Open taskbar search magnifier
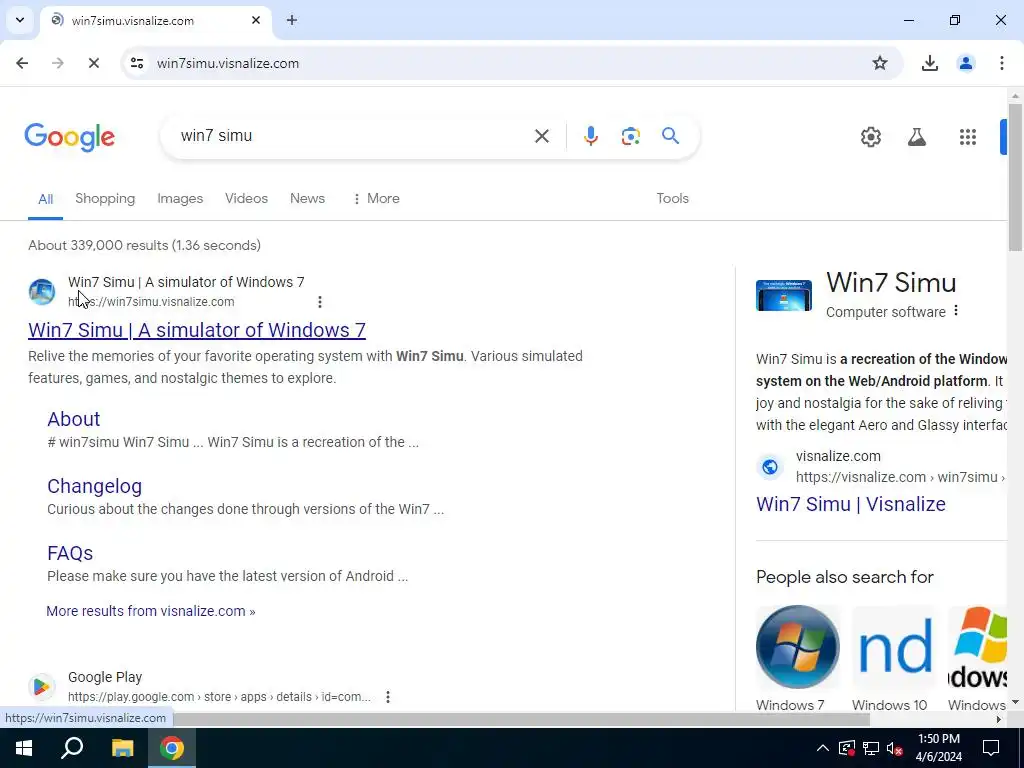 click(72, 748)
